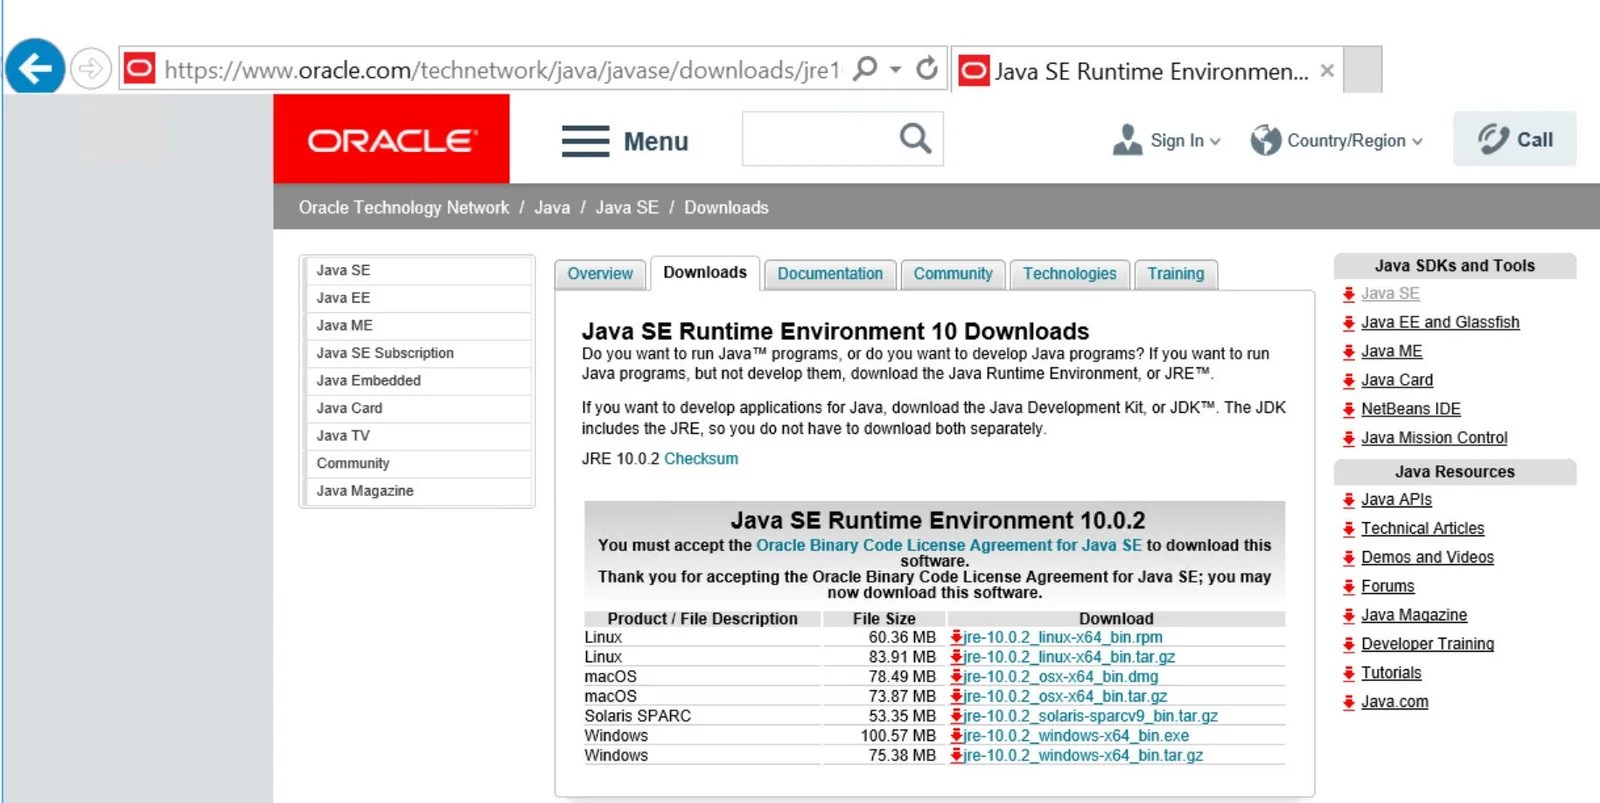
Task: Close the Java SE Runtime Environment tab
Action: [x=1327, y=71]
